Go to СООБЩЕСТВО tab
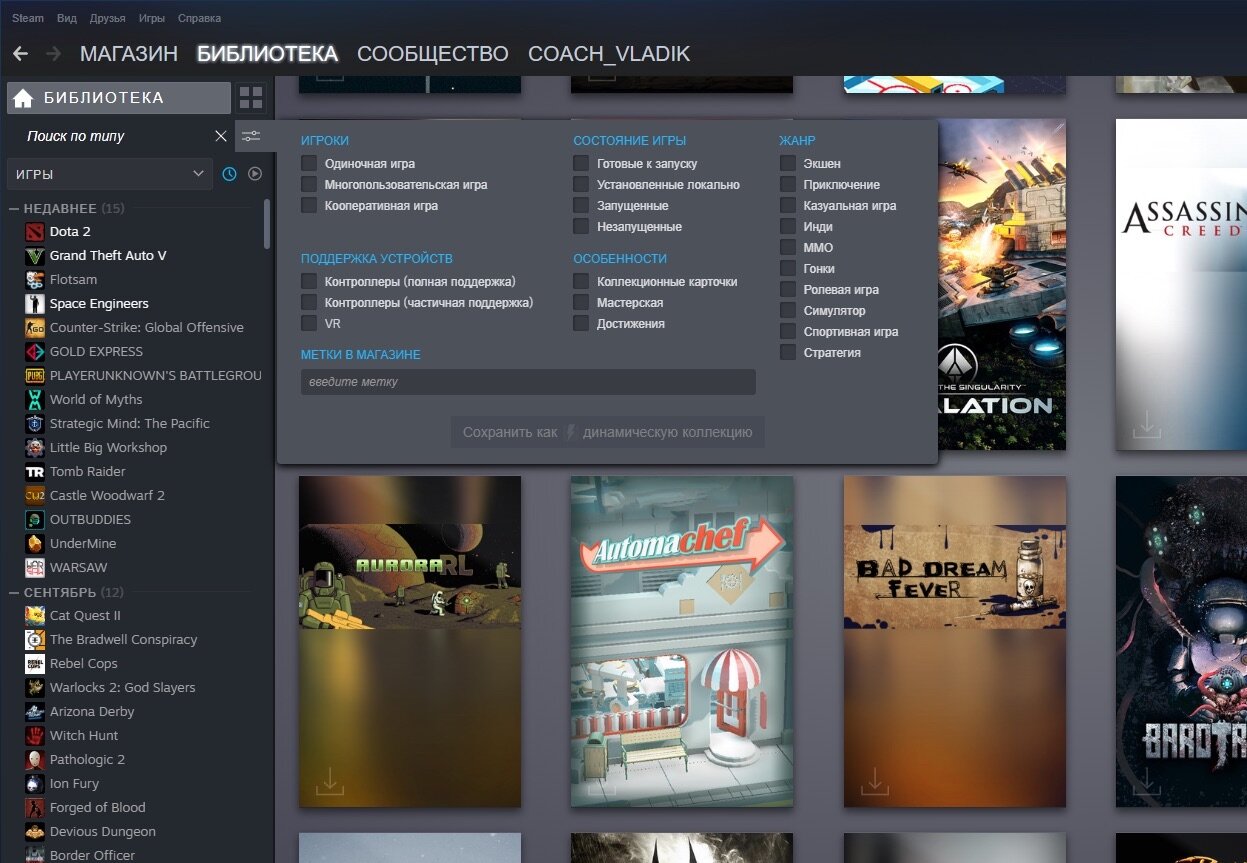Viewport: 1247px width, 863px height. click(433, 54)
